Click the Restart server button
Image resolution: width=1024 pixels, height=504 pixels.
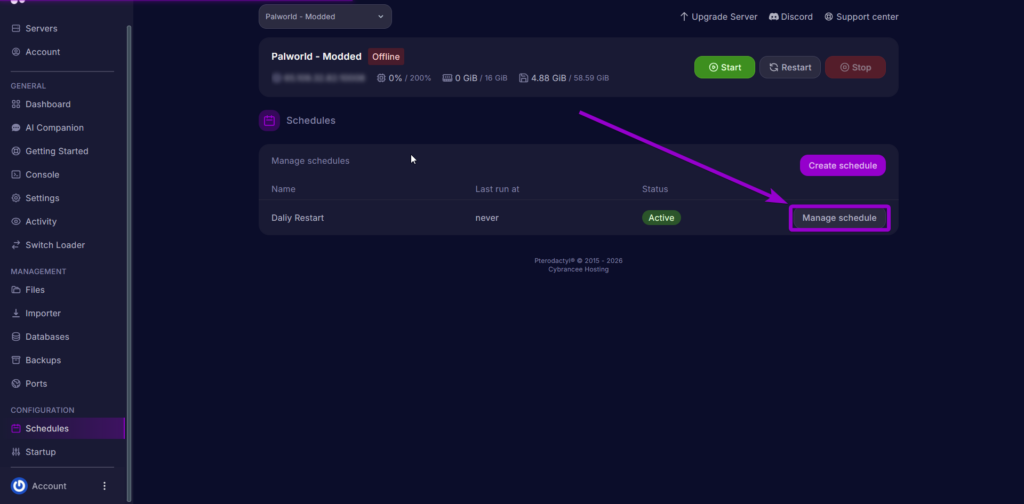click(789, 67)
